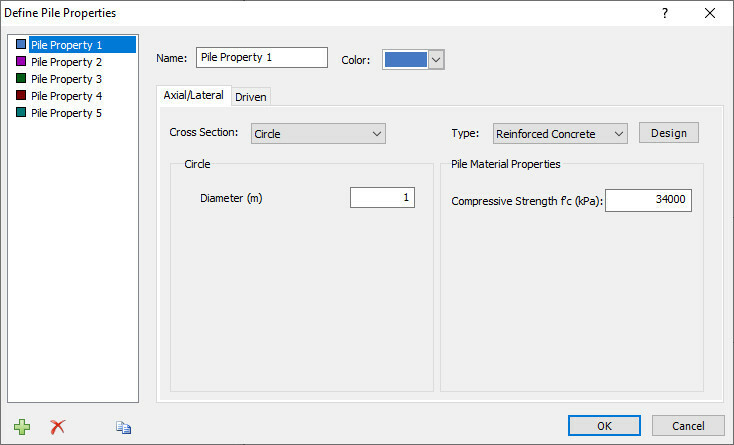Click the Cancel button

click(688, 426)
